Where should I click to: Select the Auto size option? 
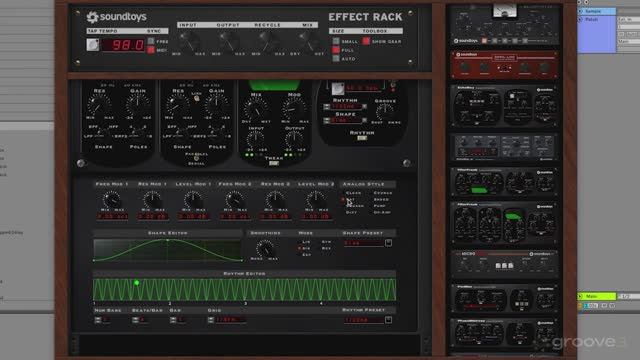(x=336, y=59)
